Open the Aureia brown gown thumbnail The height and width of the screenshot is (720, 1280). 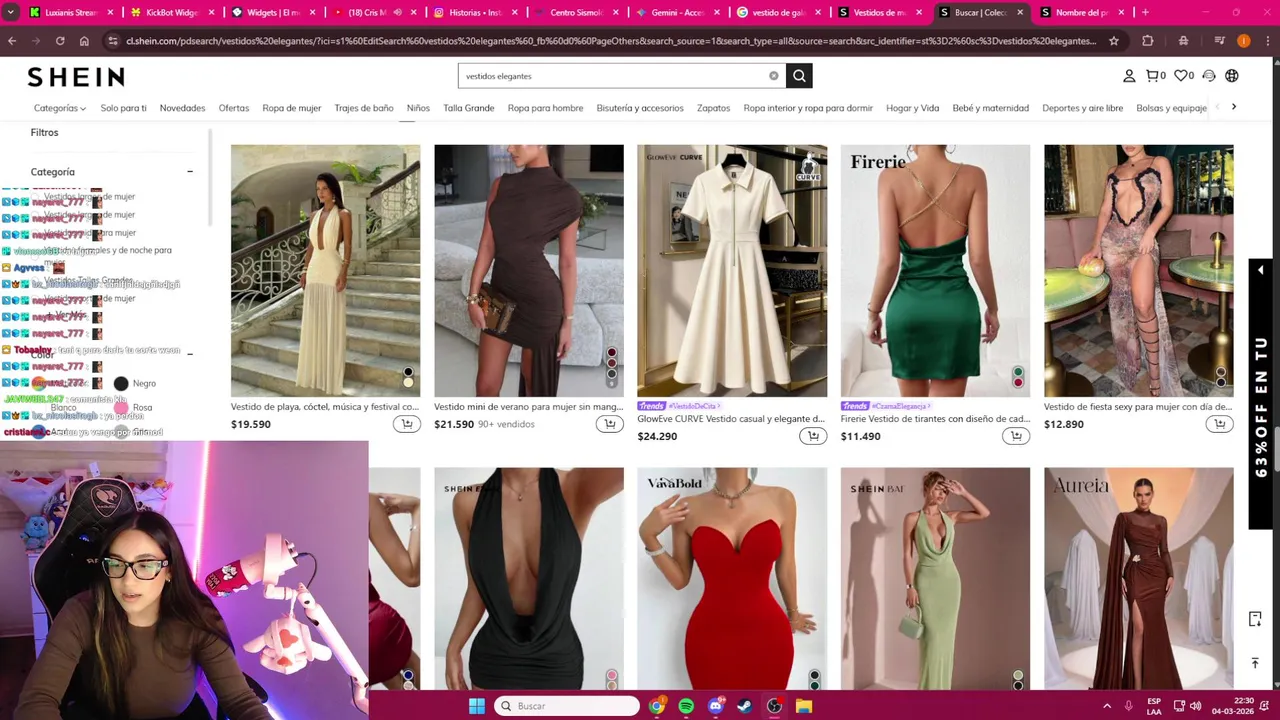point(1139,578)
